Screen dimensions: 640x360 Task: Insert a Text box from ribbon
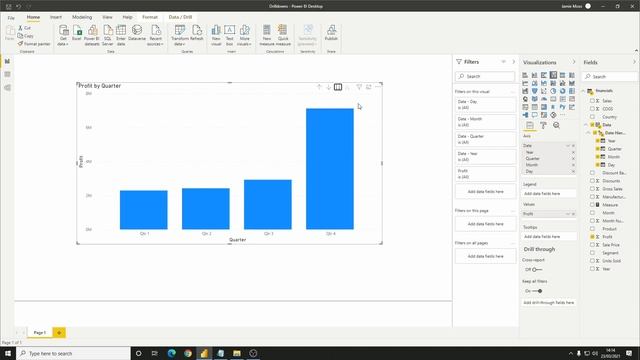click(x=229, y=35)
